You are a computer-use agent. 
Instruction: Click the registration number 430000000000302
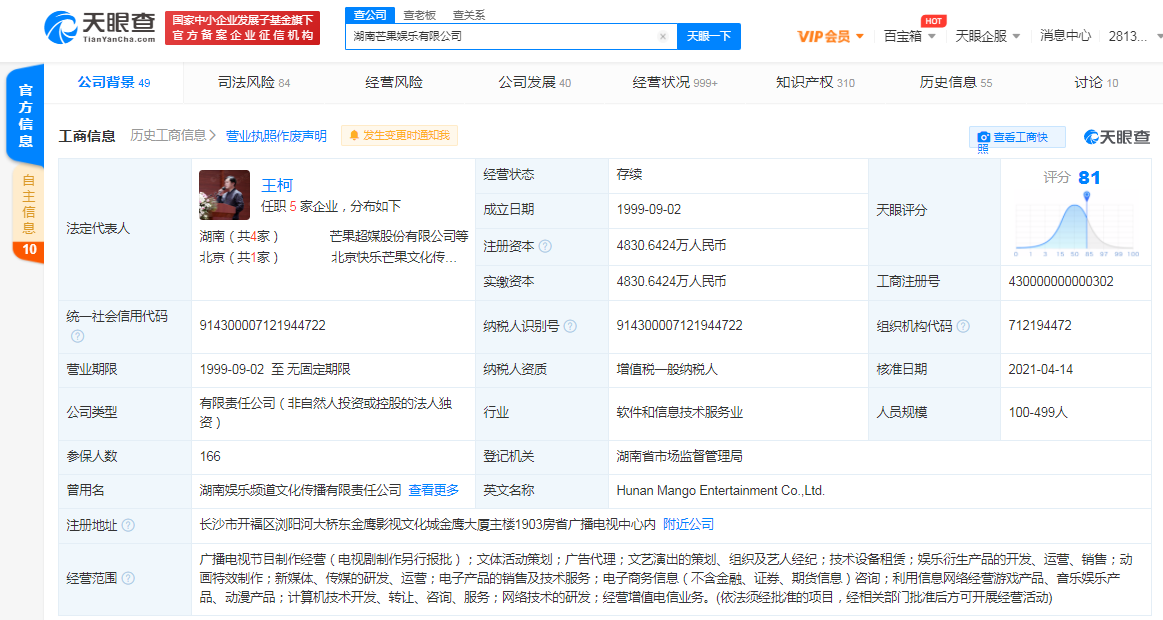(1061, 282)
